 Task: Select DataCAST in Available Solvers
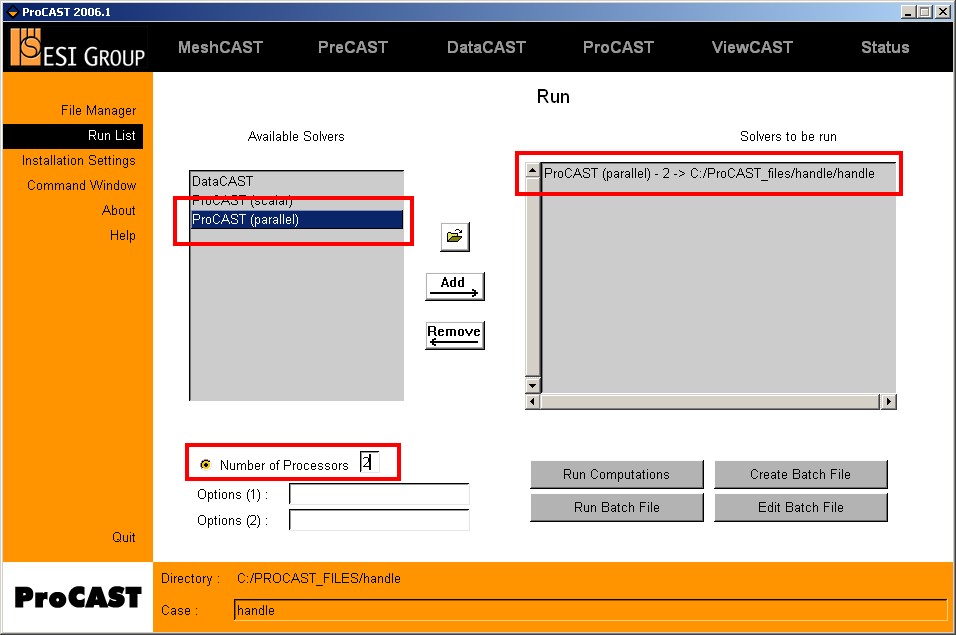click(x=296, y=181)
